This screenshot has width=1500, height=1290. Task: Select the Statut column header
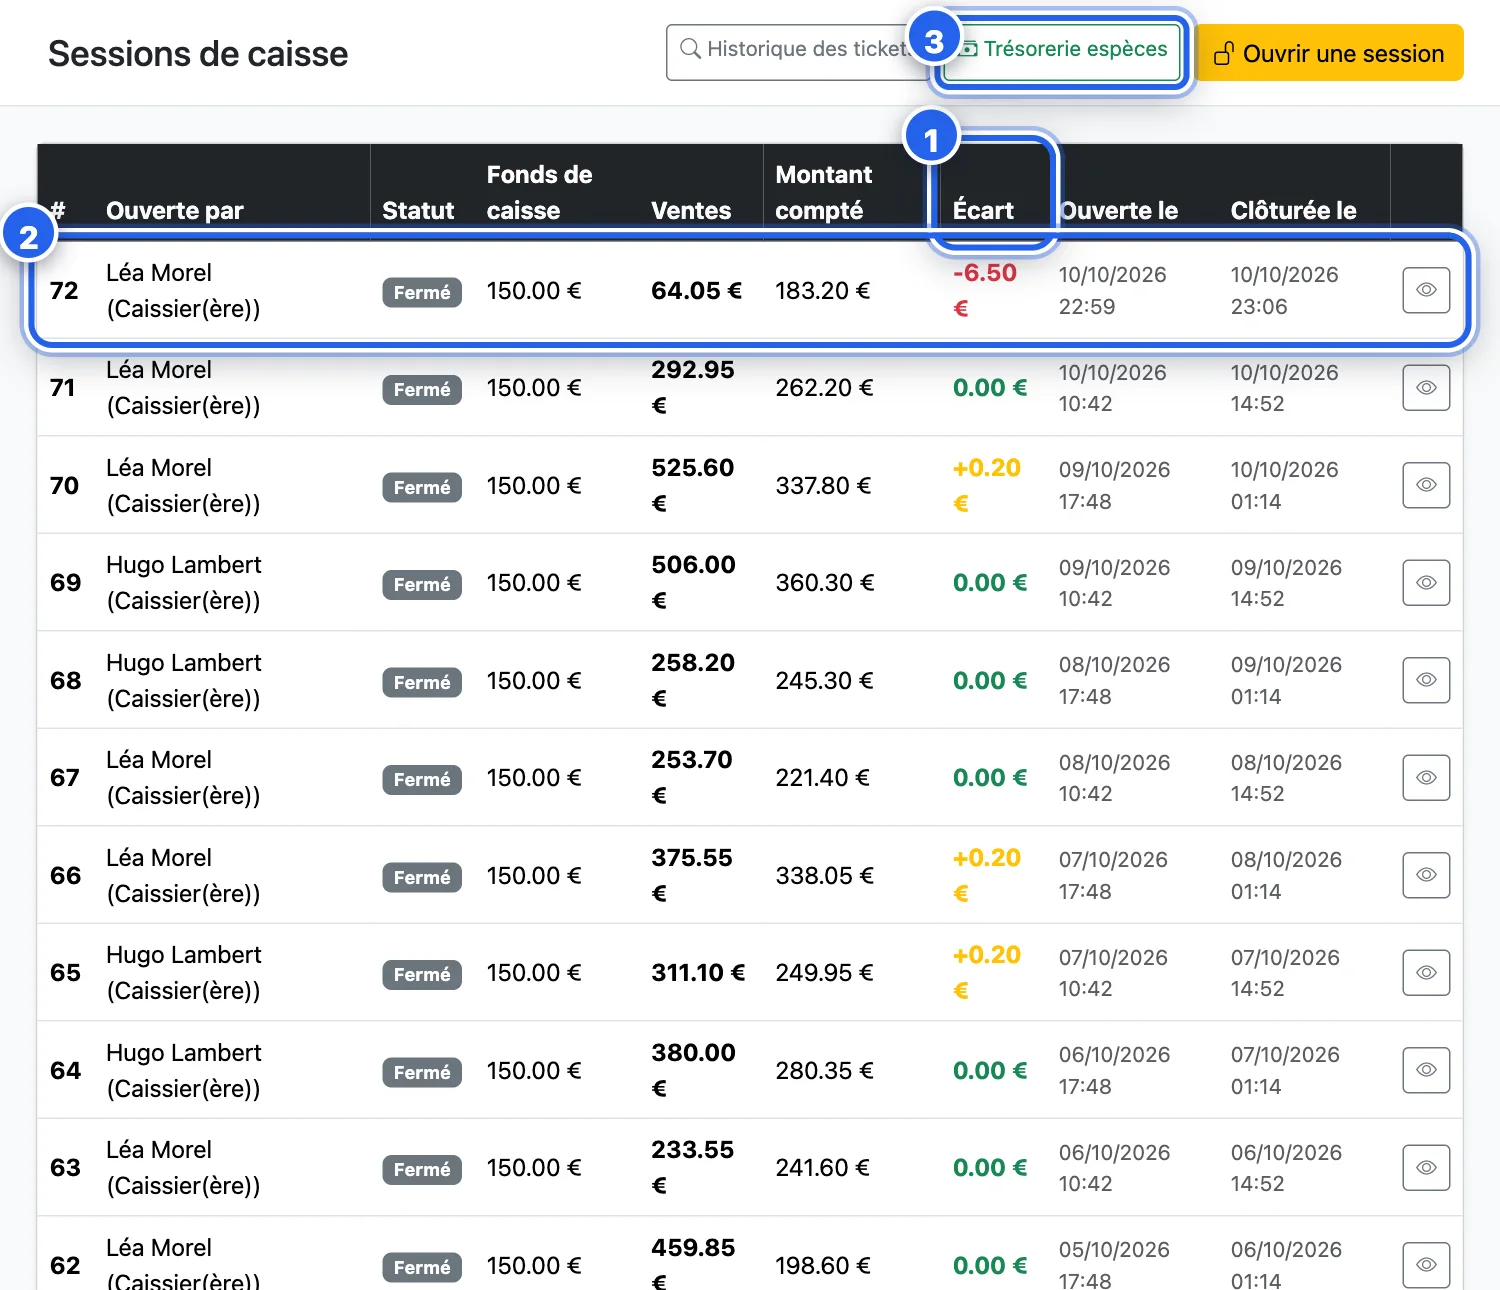pos(418,210)
